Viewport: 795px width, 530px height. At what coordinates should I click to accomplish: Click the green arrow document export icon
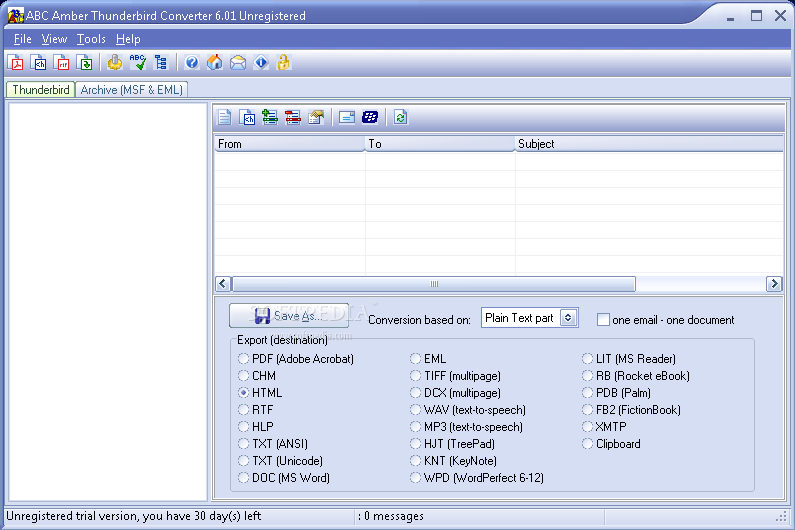[x=85, y=62]
